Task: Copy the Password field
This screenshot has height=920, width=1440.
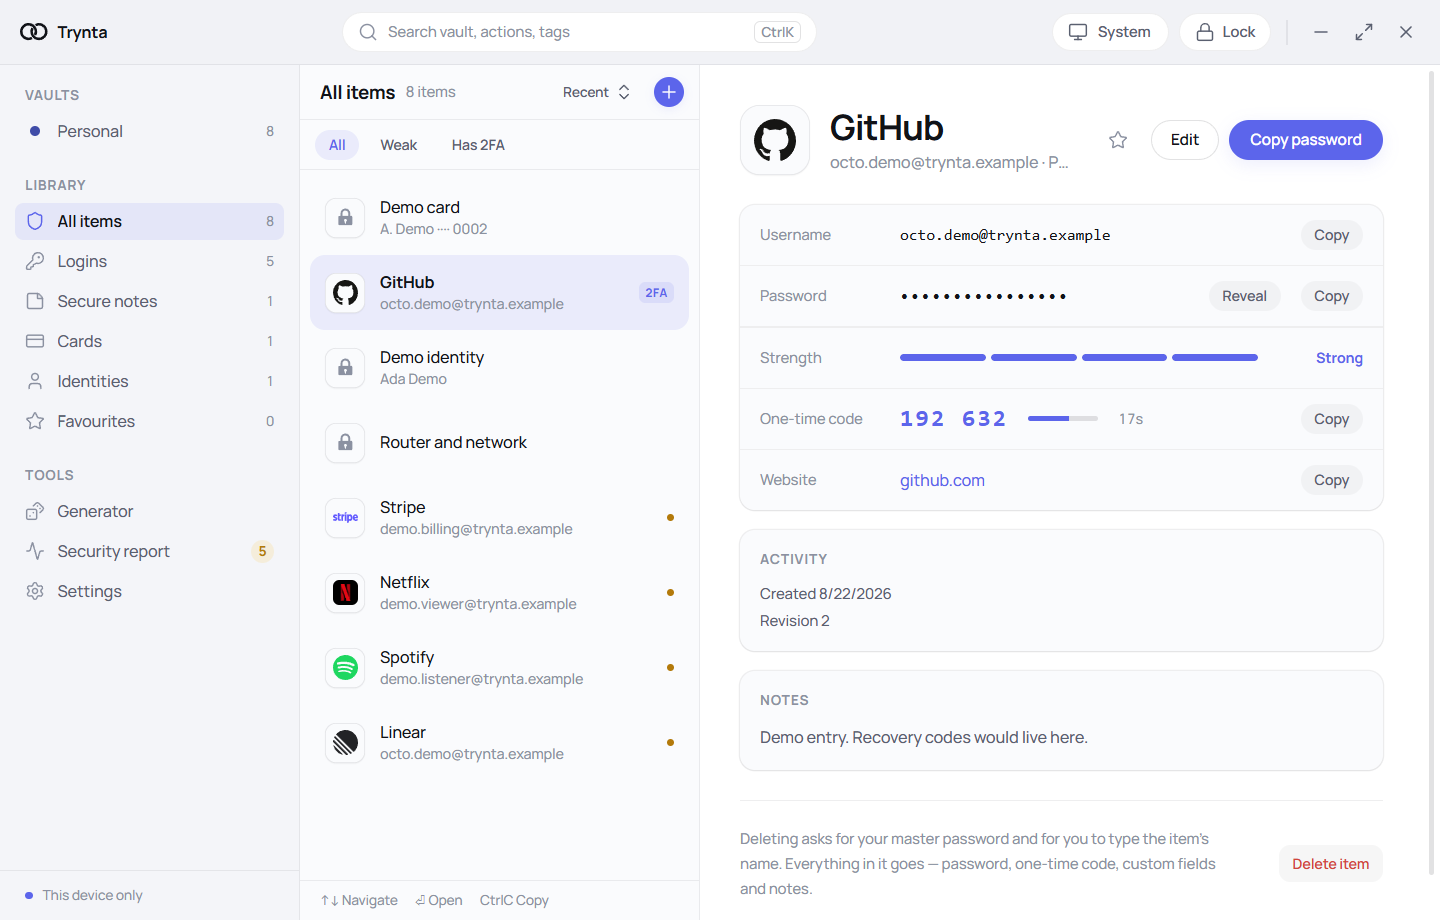Action: click(x=1332, y=296)
